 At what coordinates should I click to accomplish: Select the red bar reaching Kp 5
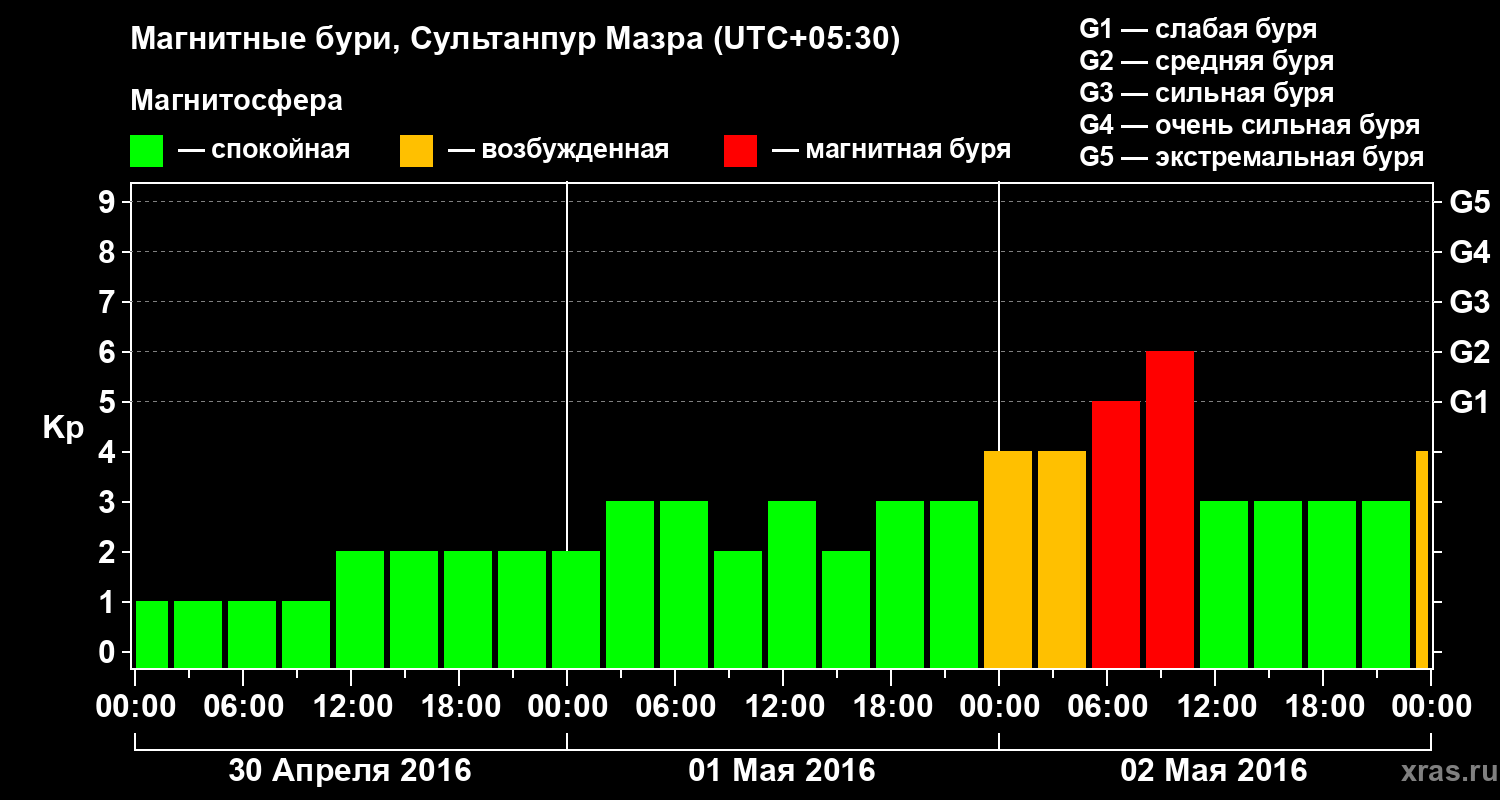click(1116, 535)
